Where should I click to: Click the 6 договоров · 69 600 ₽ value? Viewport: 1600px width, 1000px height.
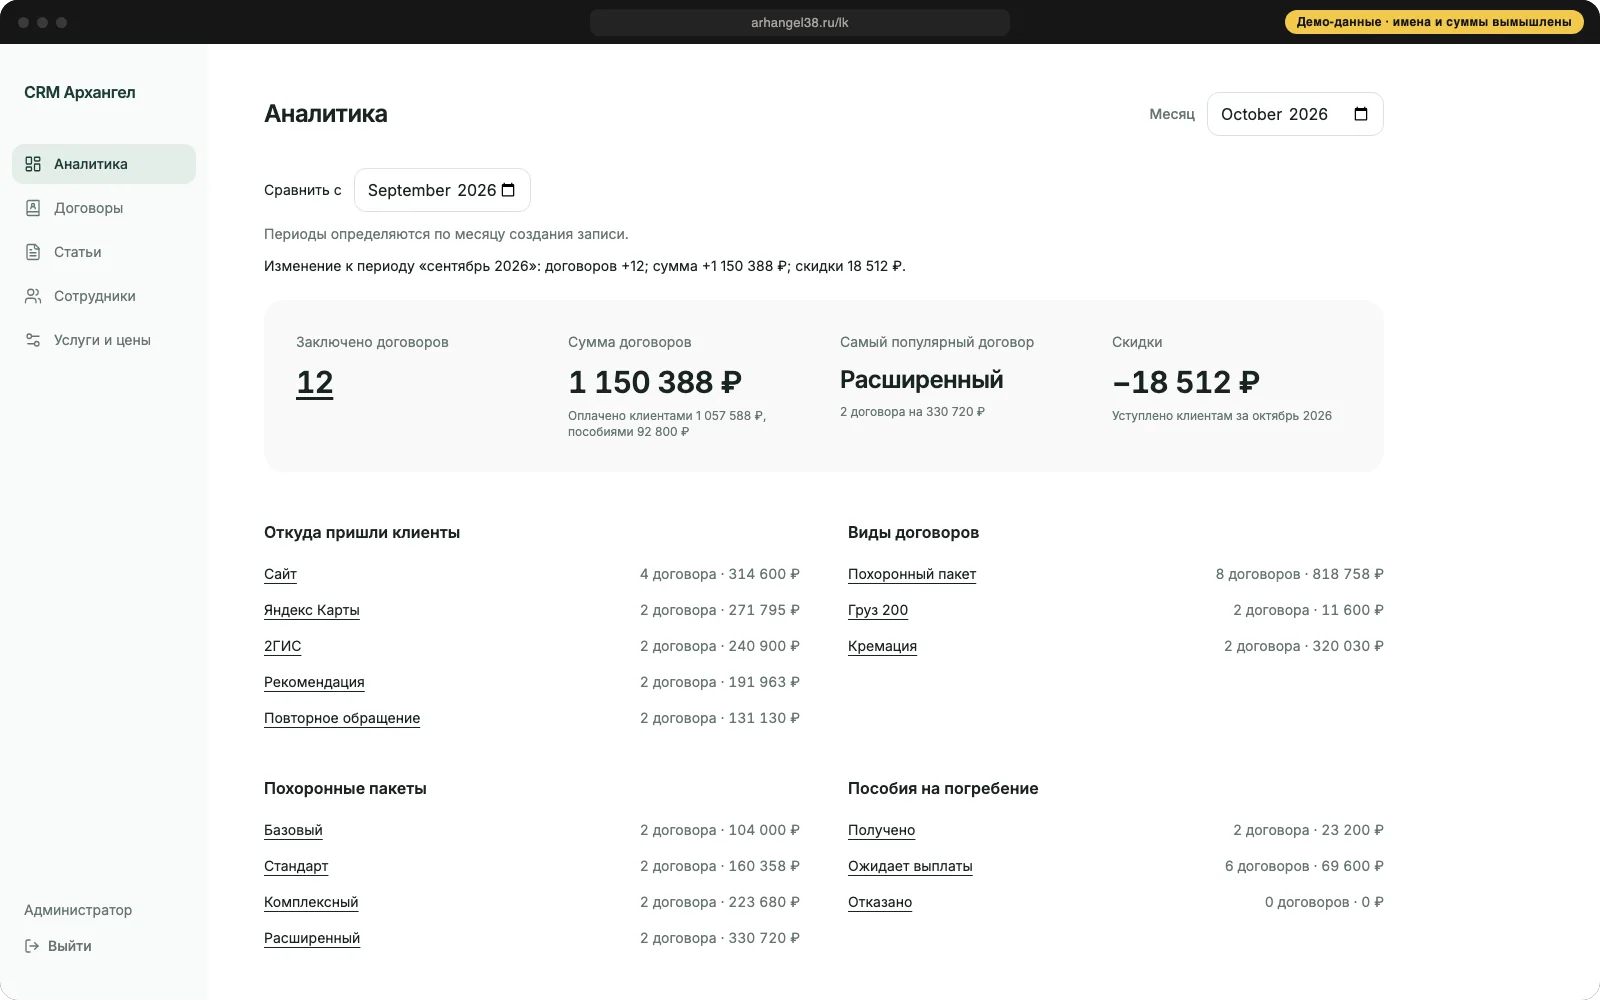pyautogui.click(x=1304, y=866)
